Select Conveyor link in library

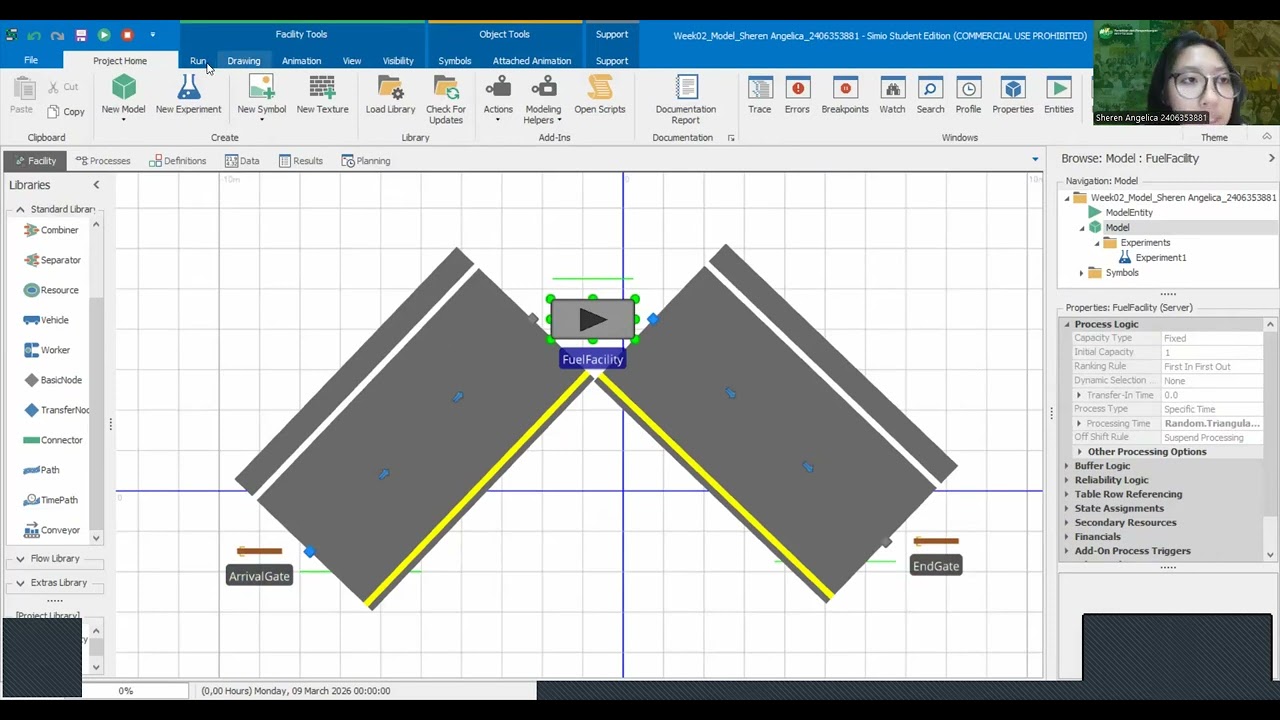click(x=51, y=530)
